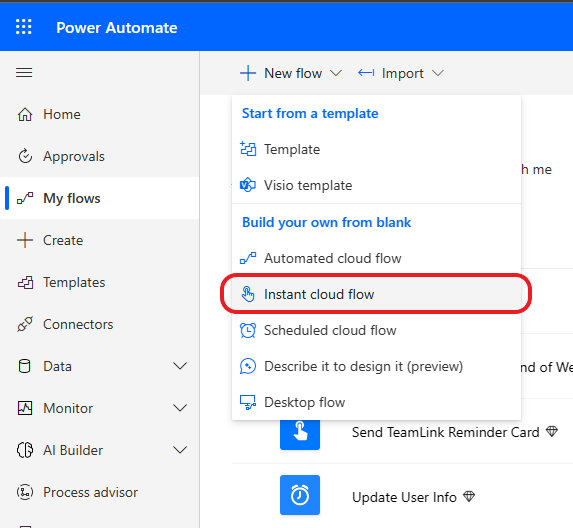Click the Process advisor icon
Image resolution: width=573 pixels, height=528 pixels.
(x=25, y=492)
